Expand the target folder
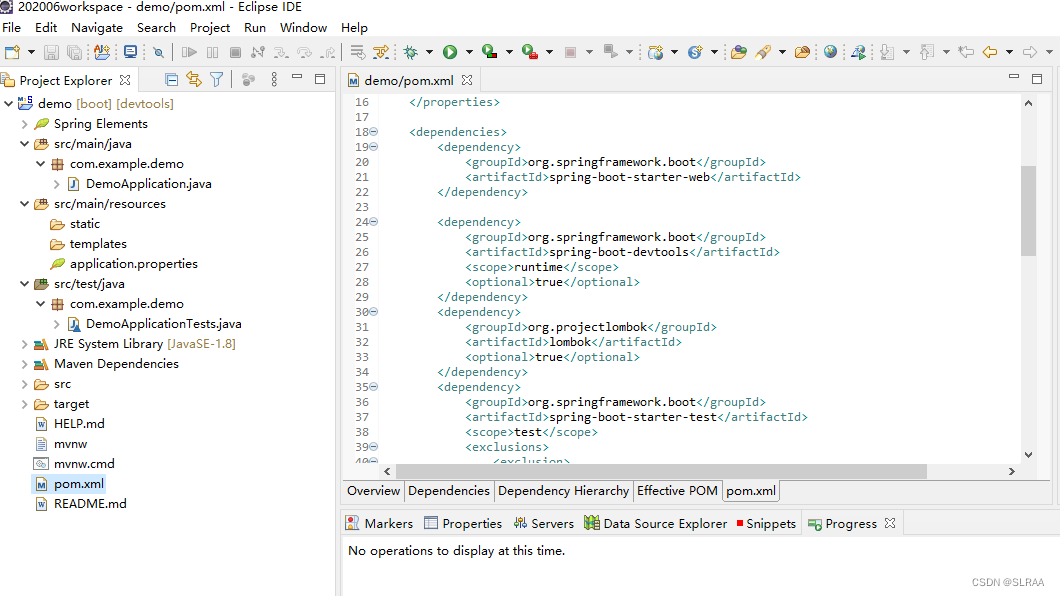The width and height of the screenshot is (1060, 596). [24, 404]
